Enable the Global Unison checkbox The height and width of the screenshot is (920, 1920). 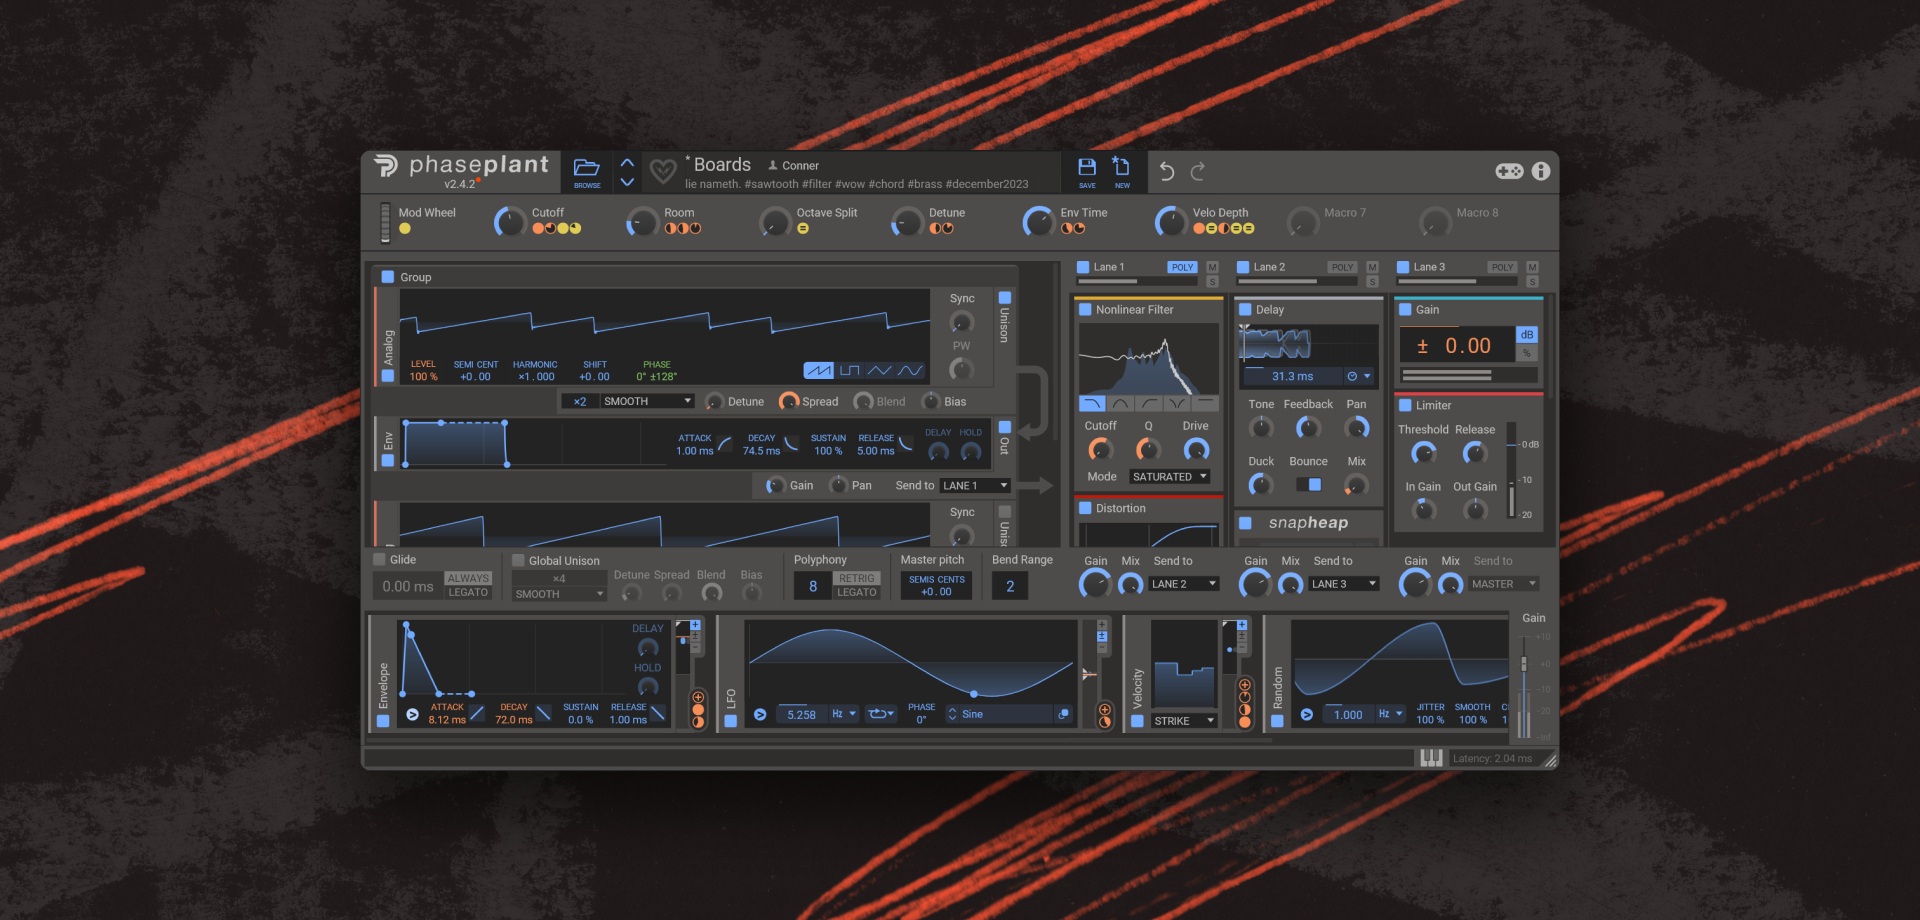point(518,560)
